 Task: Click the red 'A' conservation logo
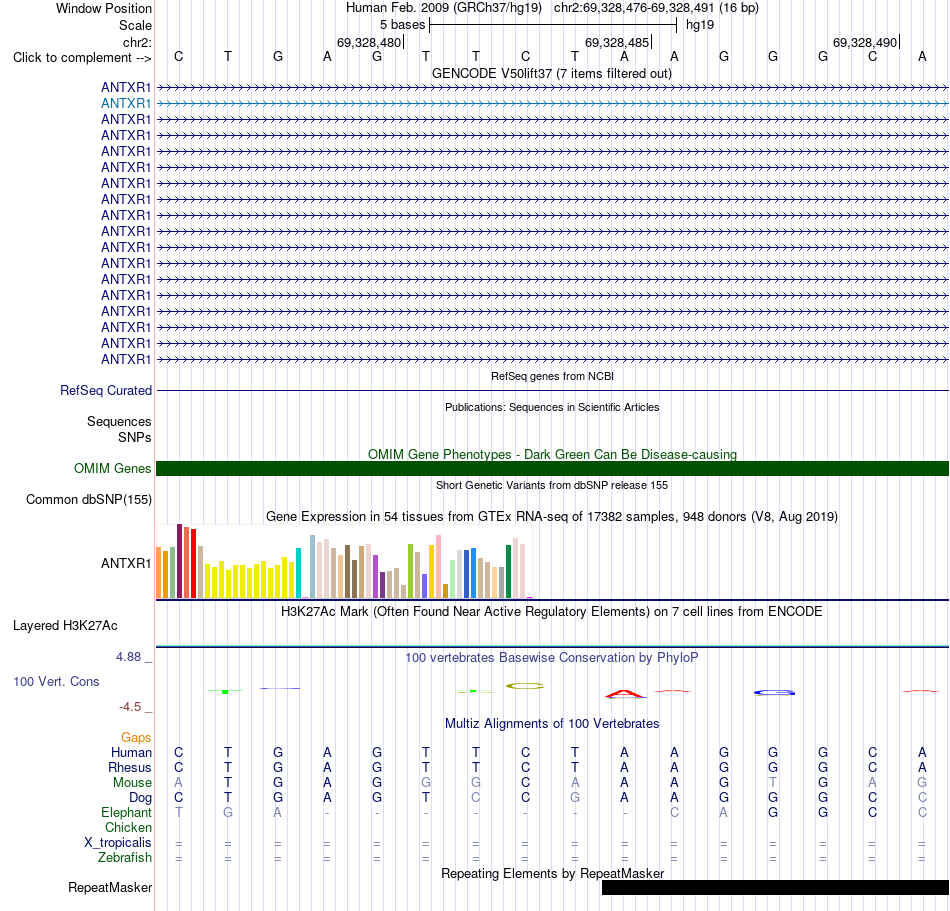(625, 694)
